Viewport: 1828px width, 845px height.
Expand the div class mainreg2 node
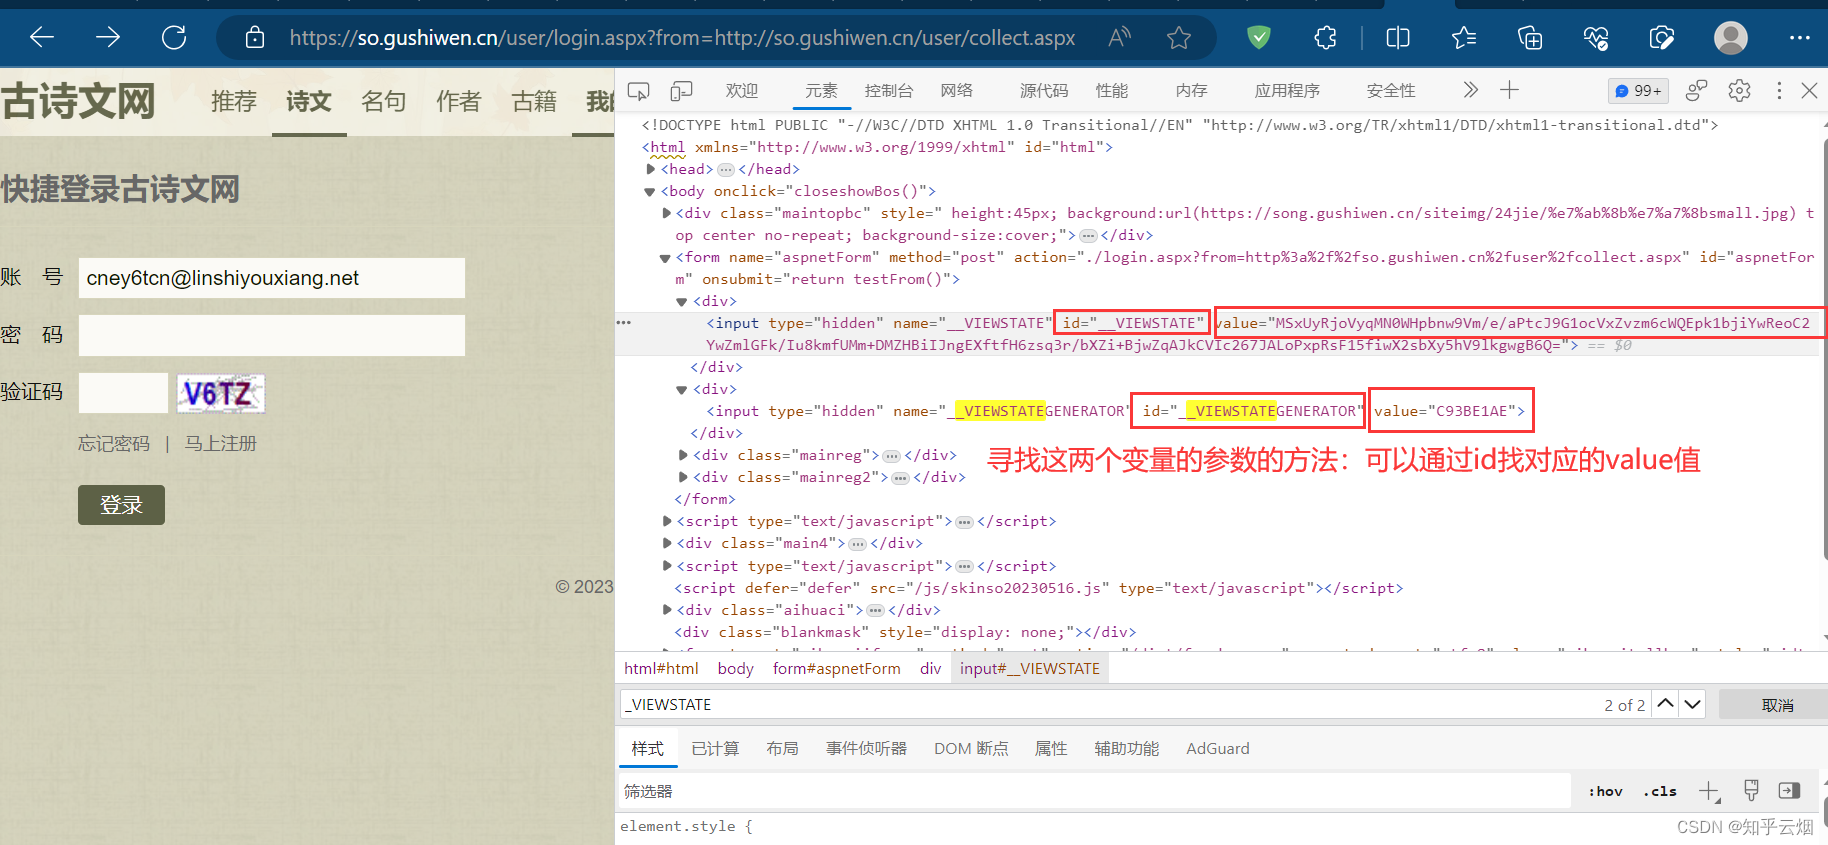tap(683, 477)
